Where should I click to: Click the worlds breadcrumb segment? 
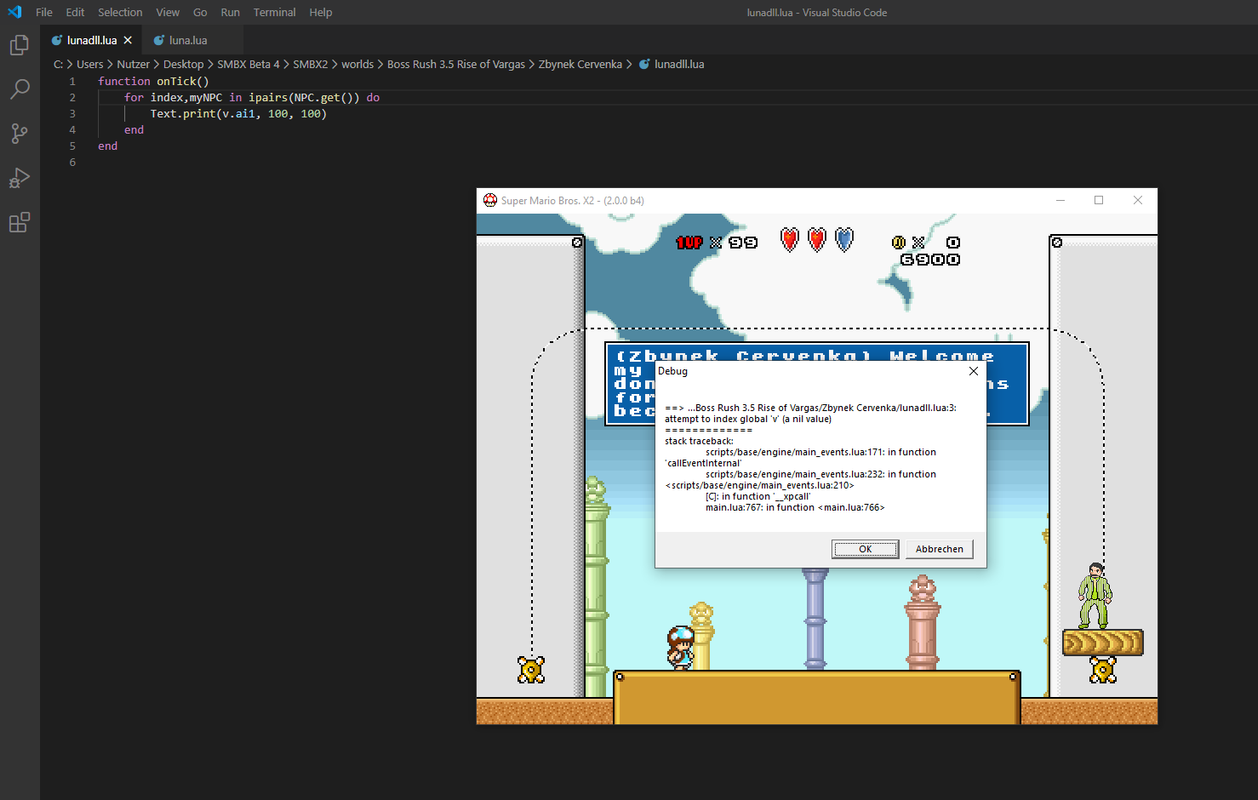357,64
